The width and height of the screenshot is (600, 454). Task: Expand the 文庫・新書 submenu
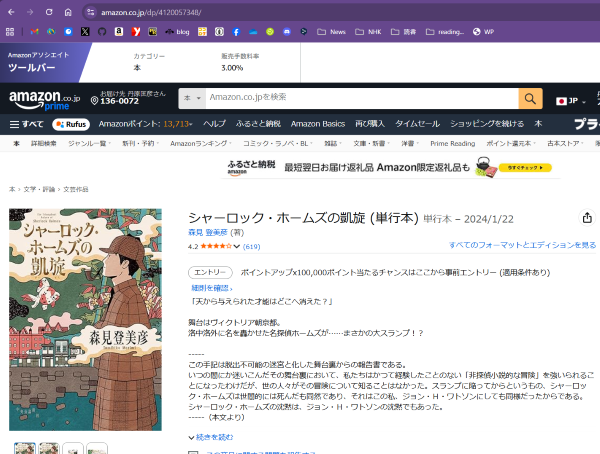[x=371, y=144]
